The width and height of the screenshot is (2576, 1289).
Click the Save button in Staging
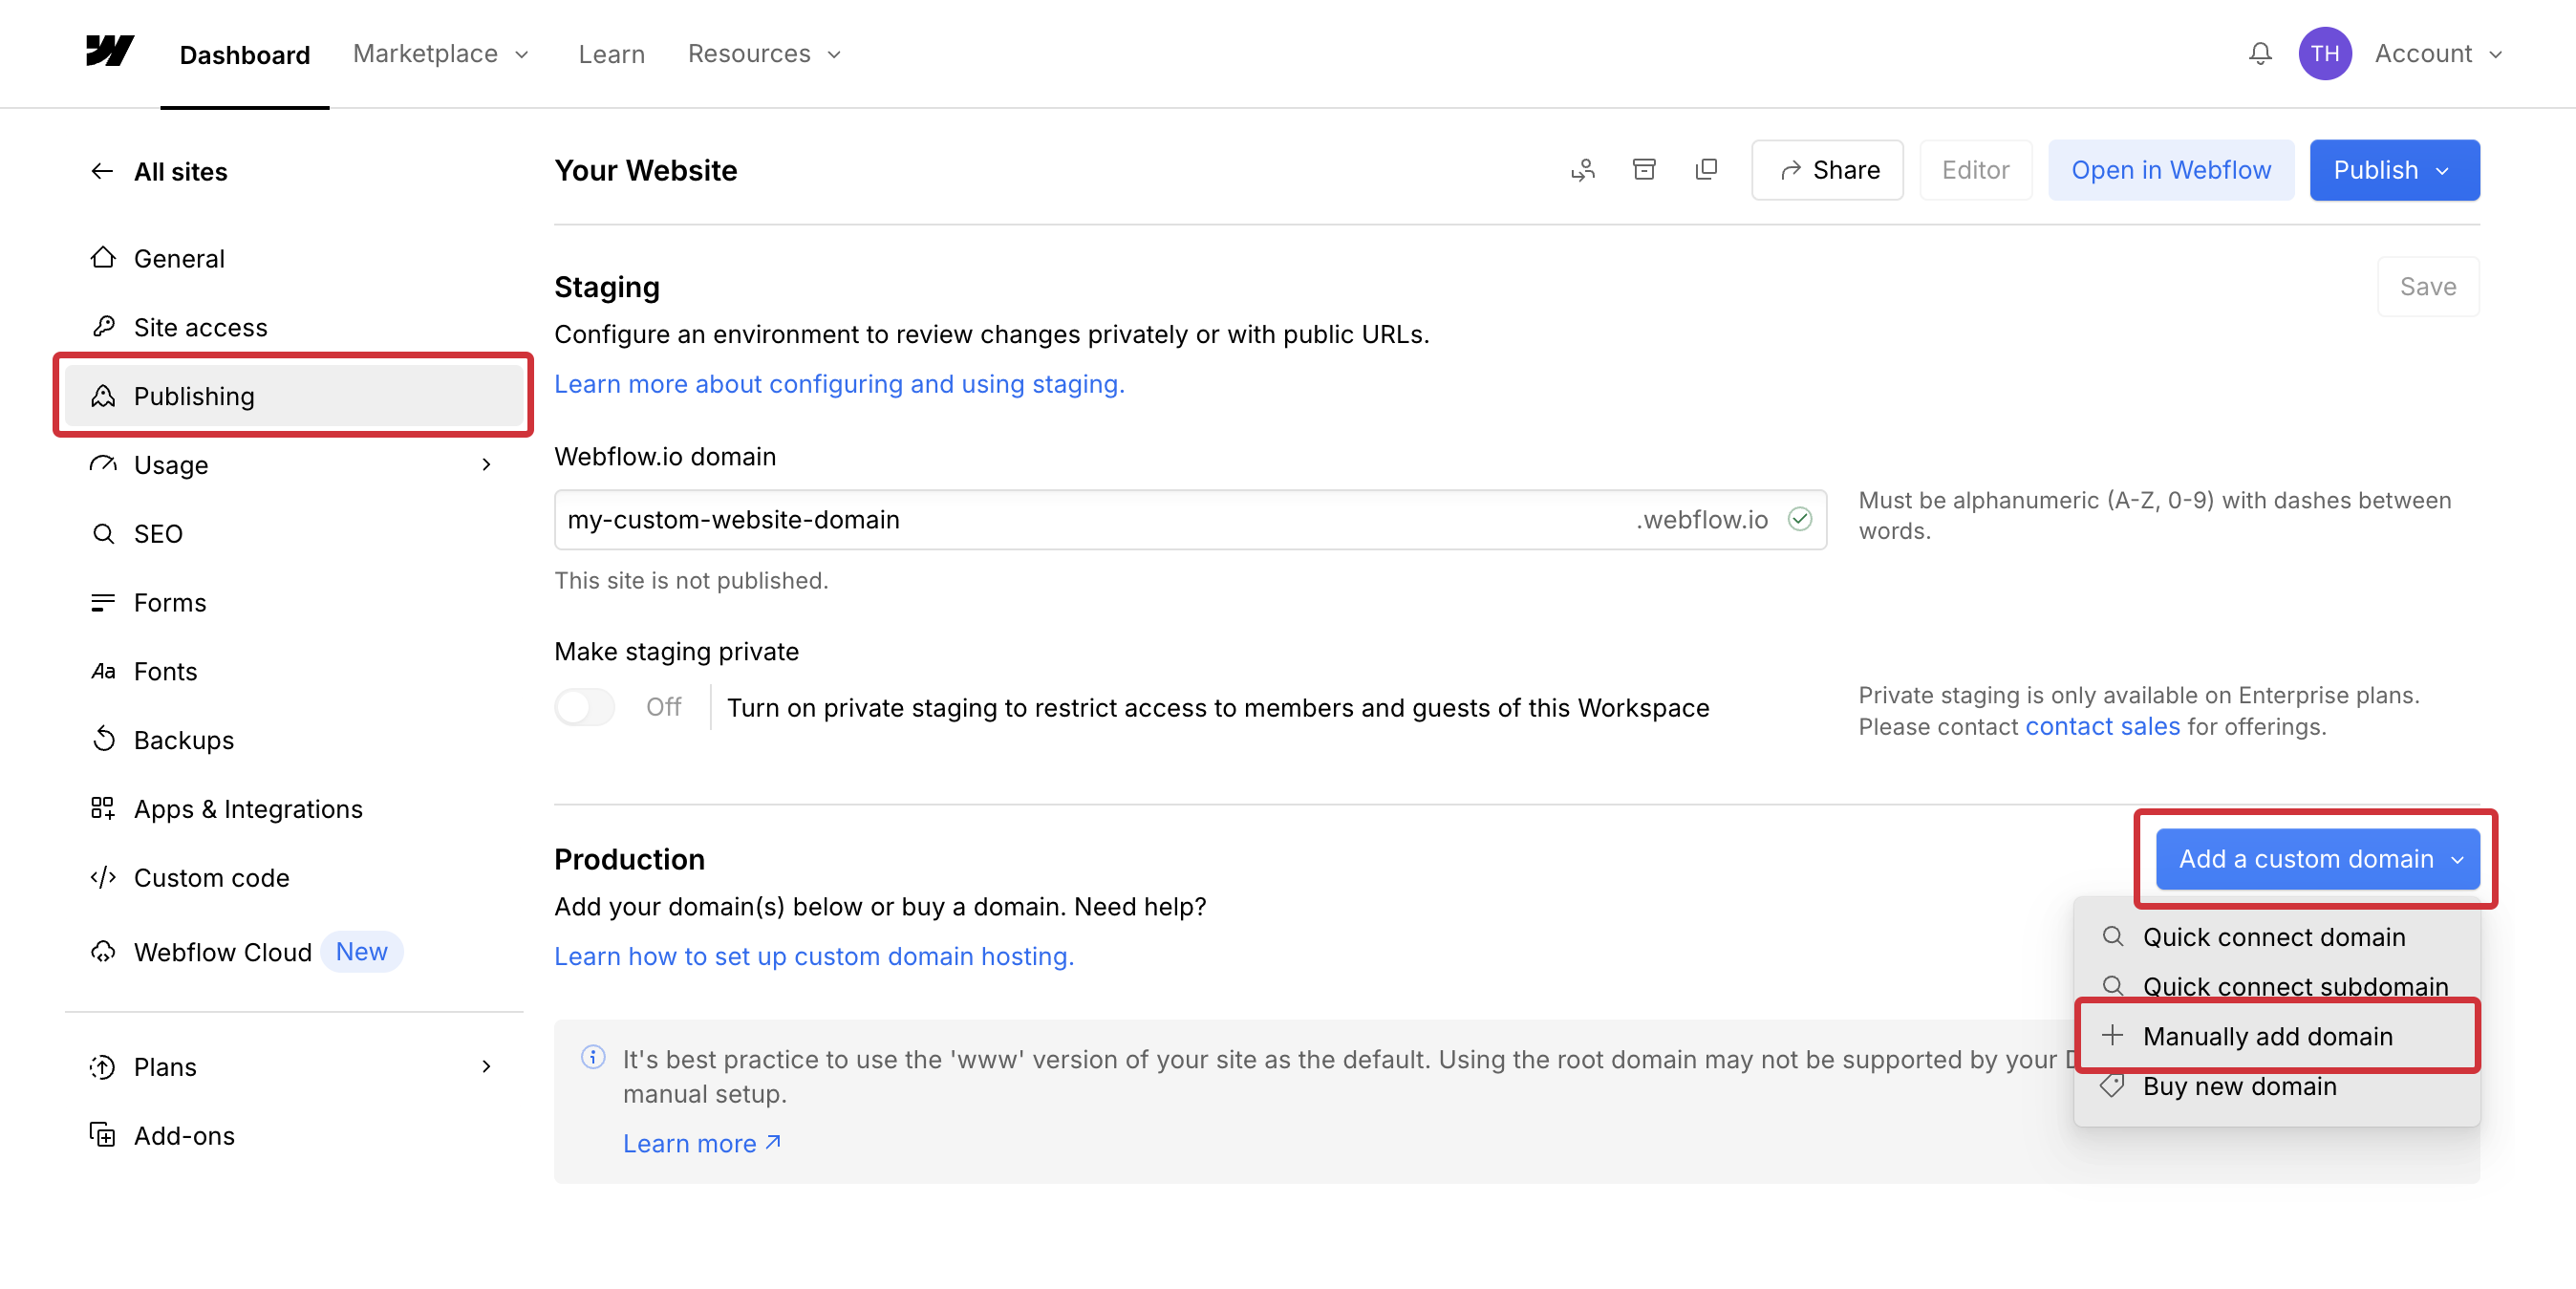click(2428, 286)
